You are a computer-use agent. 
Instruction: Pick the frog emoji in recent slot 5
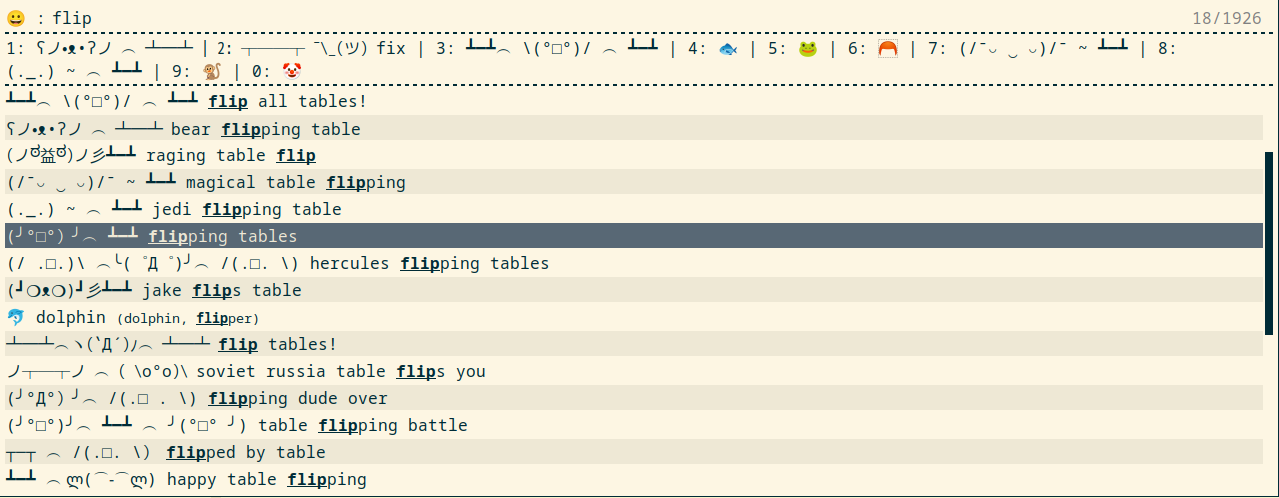click(807, 48)
